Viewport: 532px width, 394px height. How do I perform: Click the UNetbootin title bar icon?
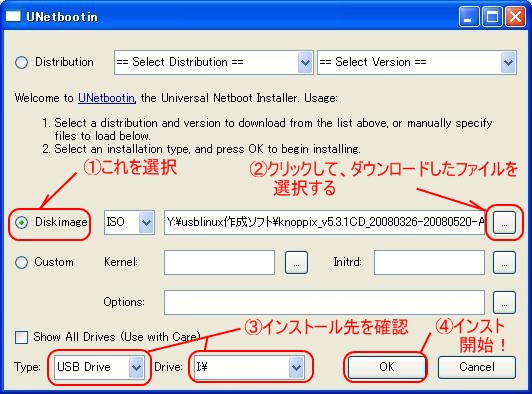pos(13,16)
